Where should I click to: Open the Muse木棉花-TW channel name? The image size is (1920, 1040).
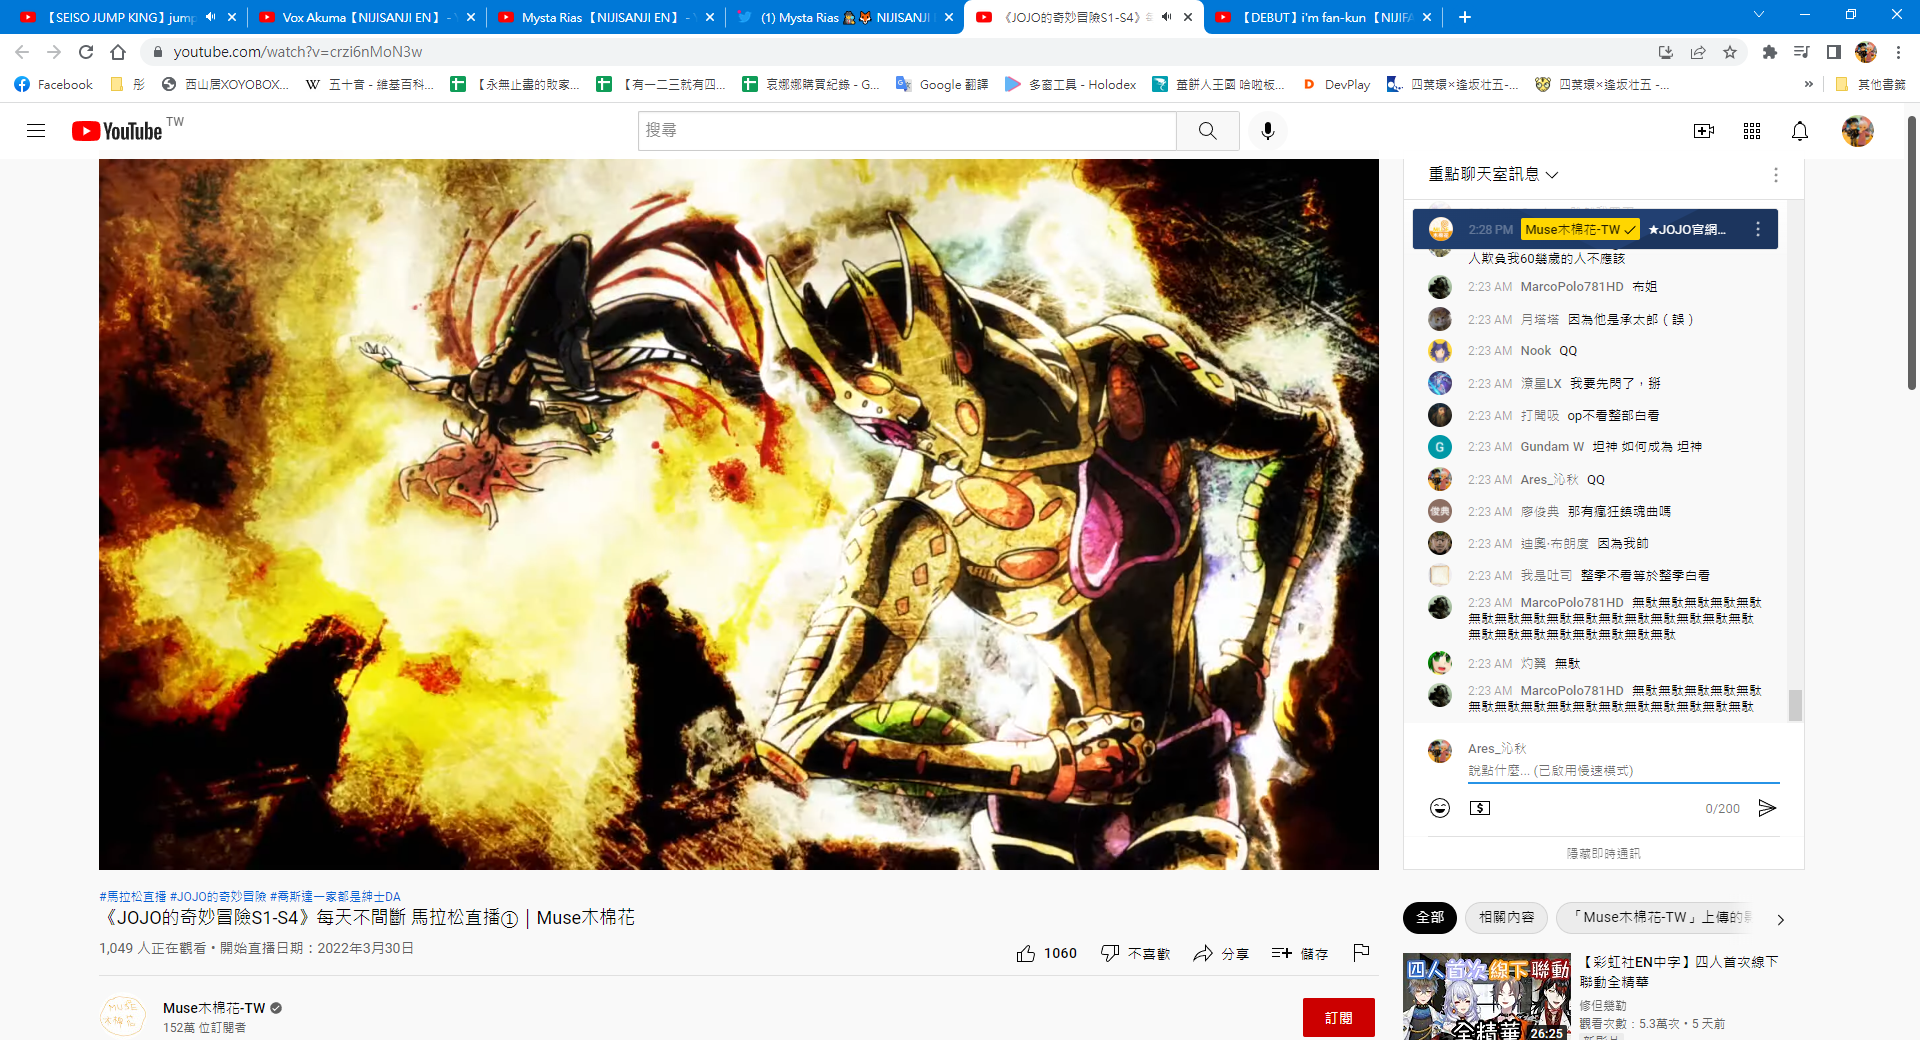click(214, 1008)
